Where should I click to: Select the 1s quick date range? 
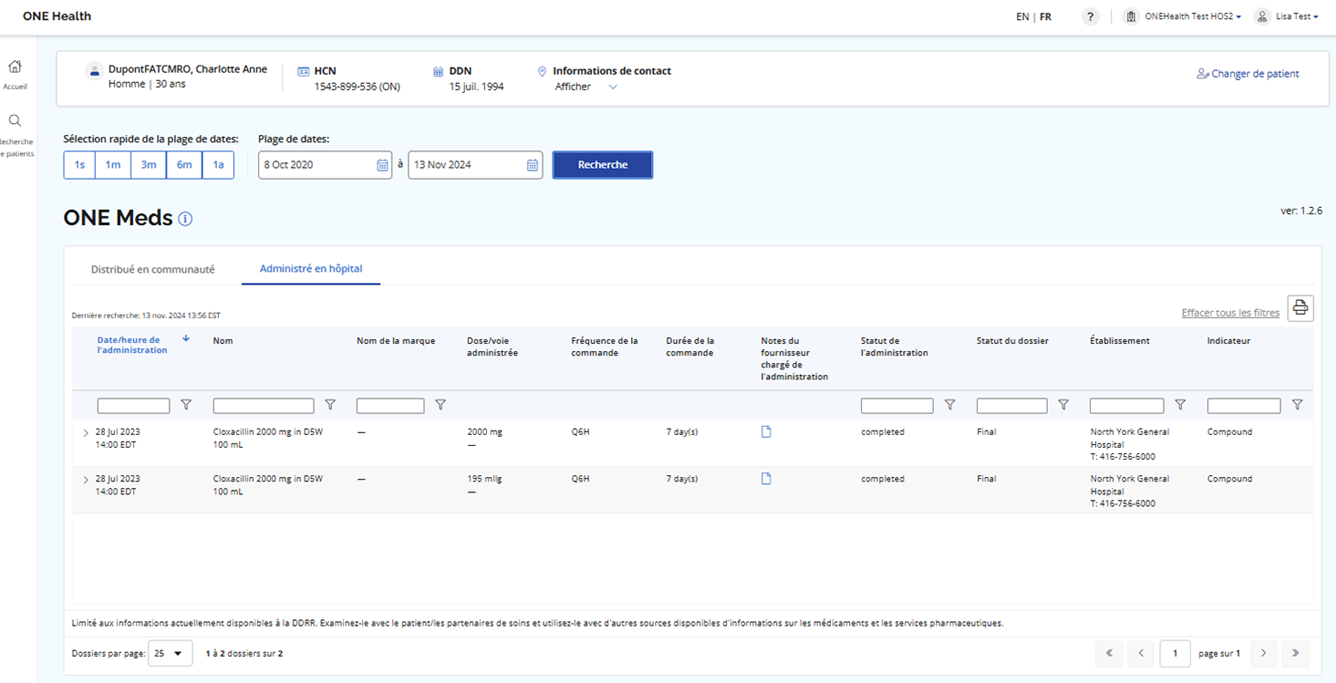pyautogui.click(x=80, y=165)
